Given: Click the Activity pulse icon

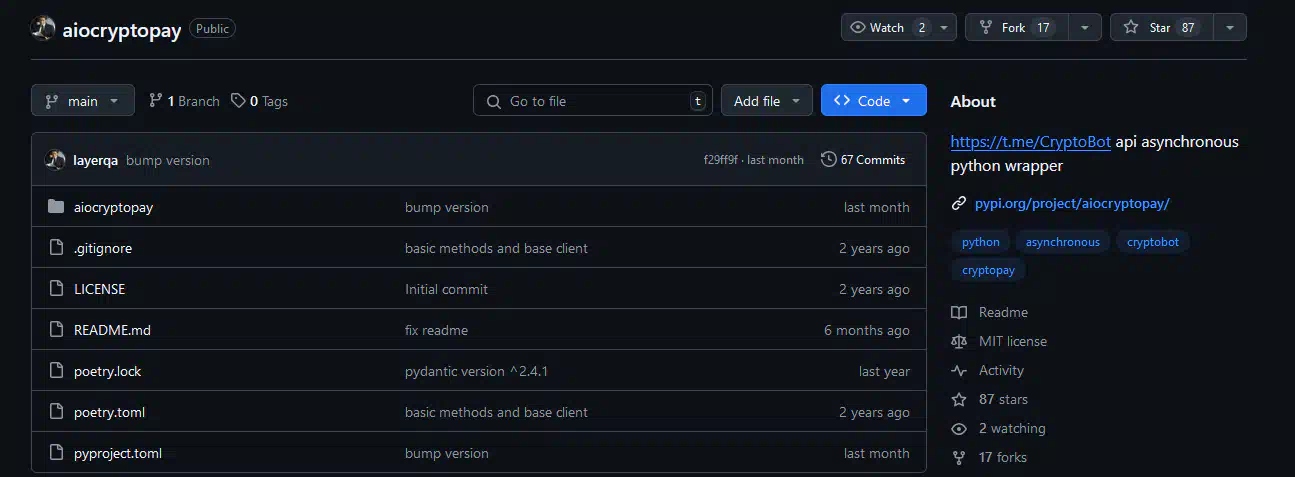Looking at the screenshot, I should [x=959, y=370].
